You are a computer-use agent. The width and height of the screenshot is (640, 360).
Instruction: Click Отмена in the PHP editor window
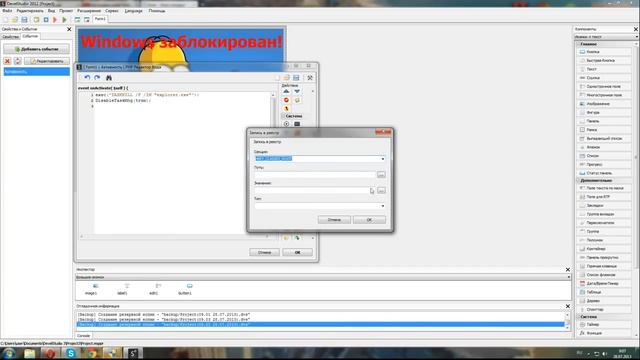pos(264,252)
